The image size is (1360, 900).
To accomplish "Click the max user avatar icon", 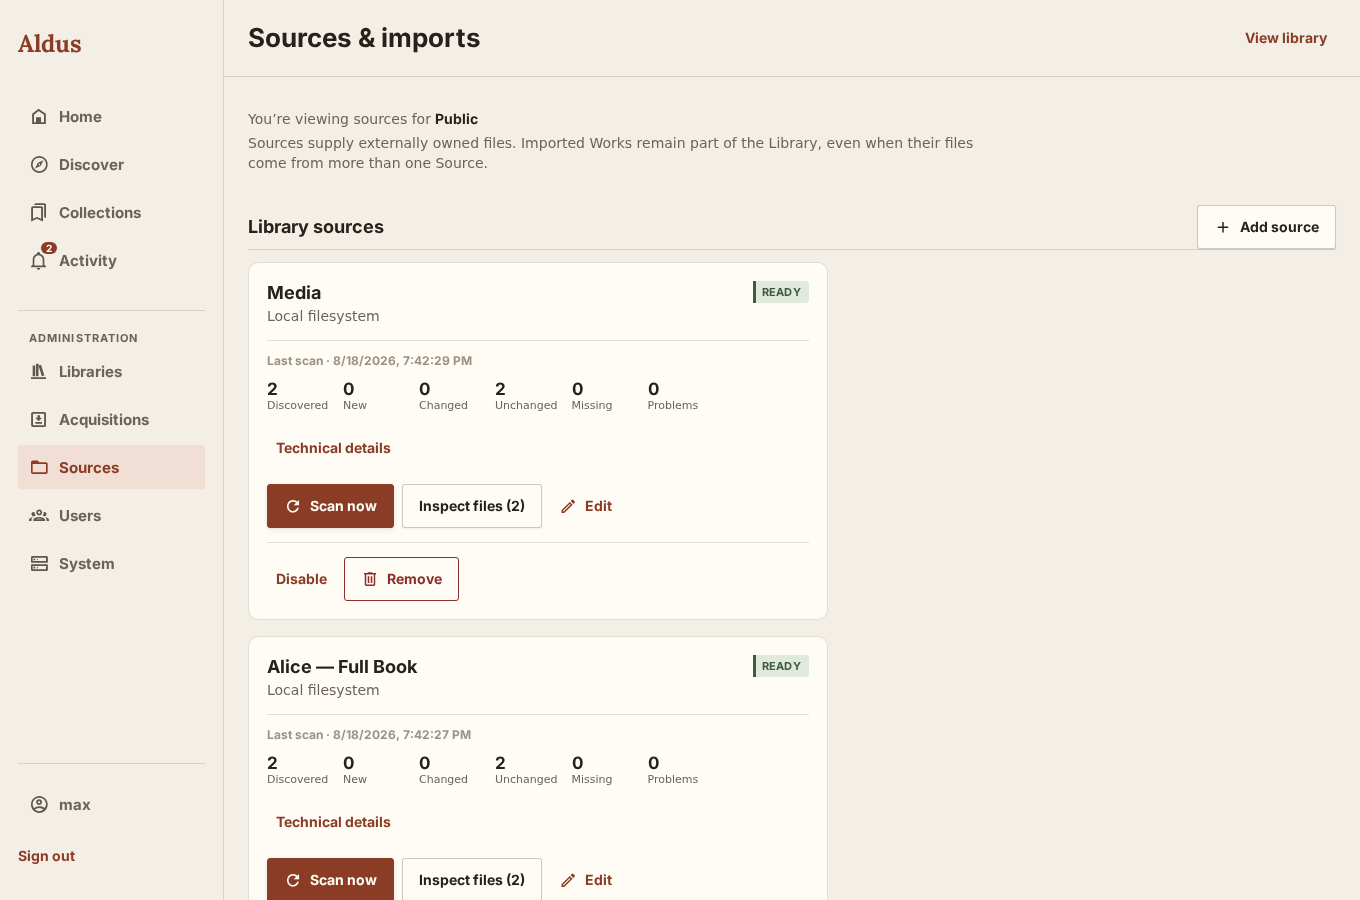I will point(39,805).
